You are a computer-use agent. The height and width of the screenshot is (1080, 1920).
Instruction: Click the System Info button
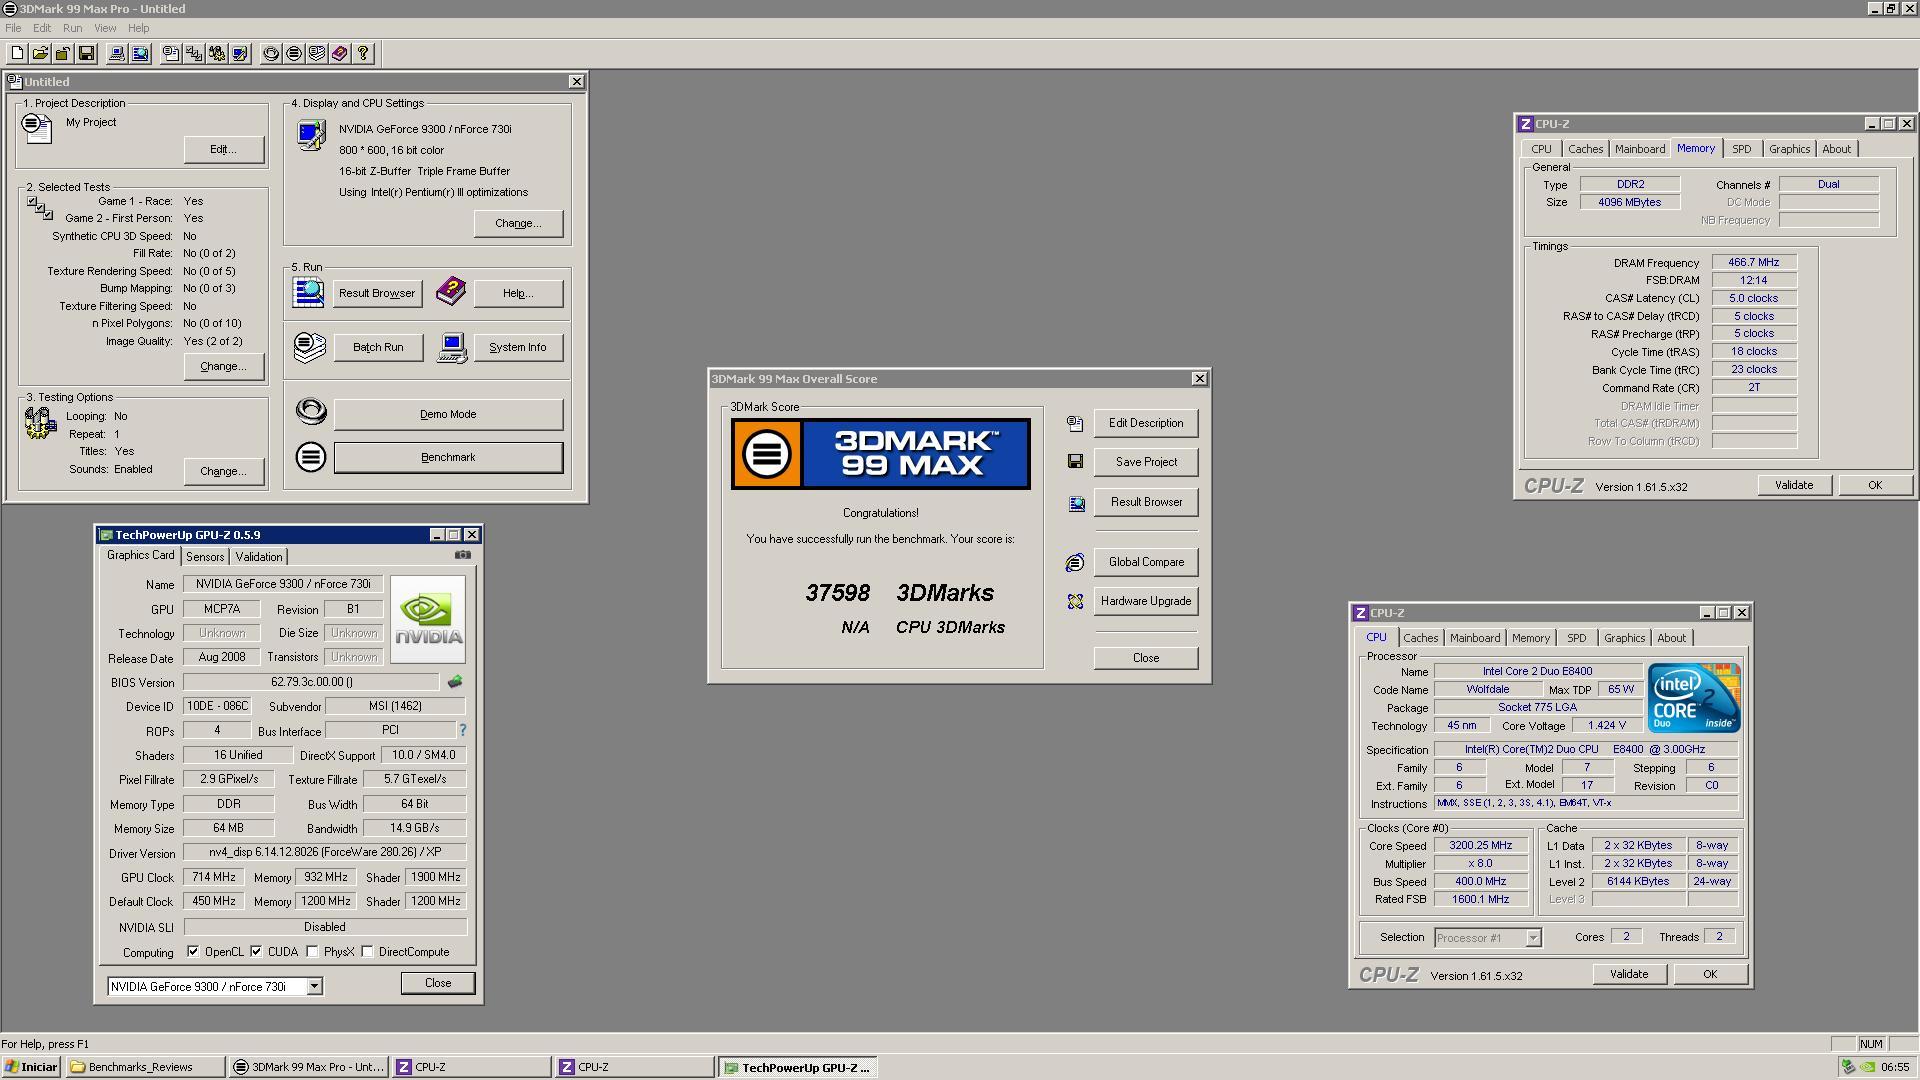coord(518,348)
